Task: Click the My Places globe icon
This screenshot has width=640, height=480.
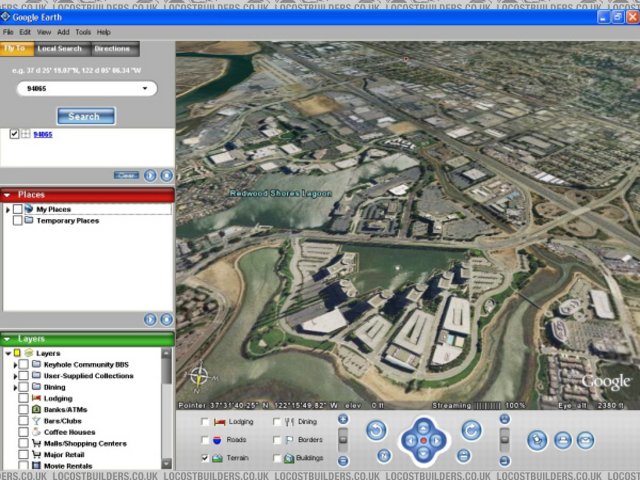Action: [29, 209]
